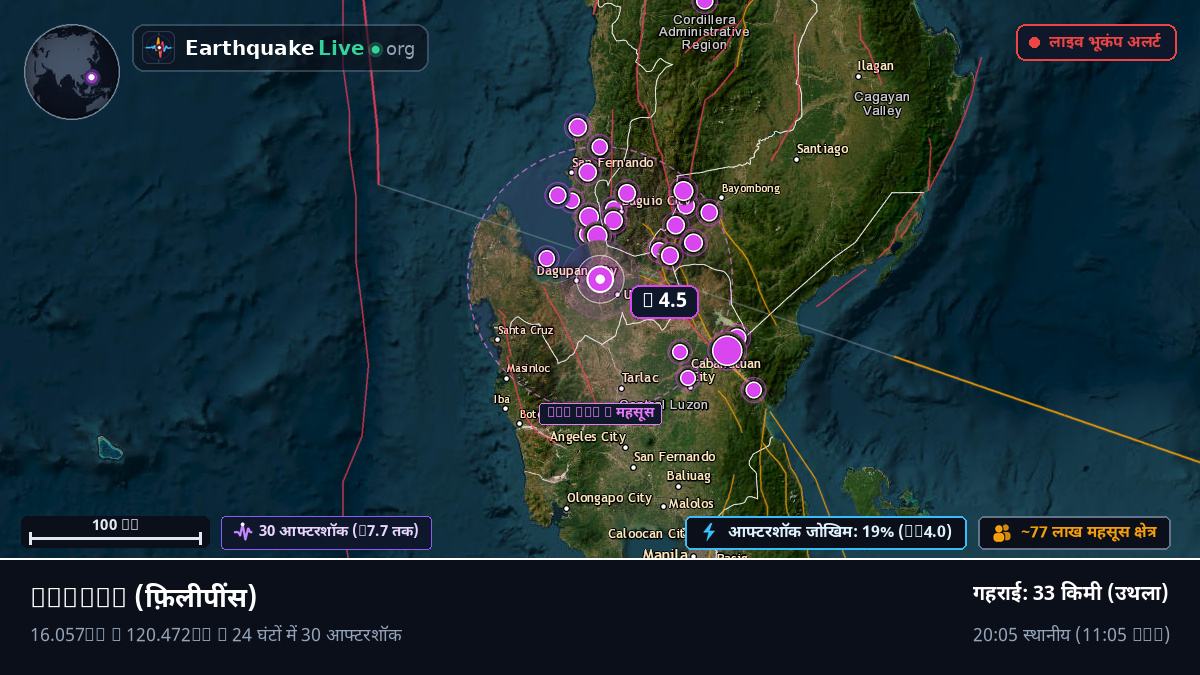Image resolution: width=1200 pixels, height=675 pixels.
Task: Select the main epicenter marker near Dagupan
Action: tap(600, 279)
